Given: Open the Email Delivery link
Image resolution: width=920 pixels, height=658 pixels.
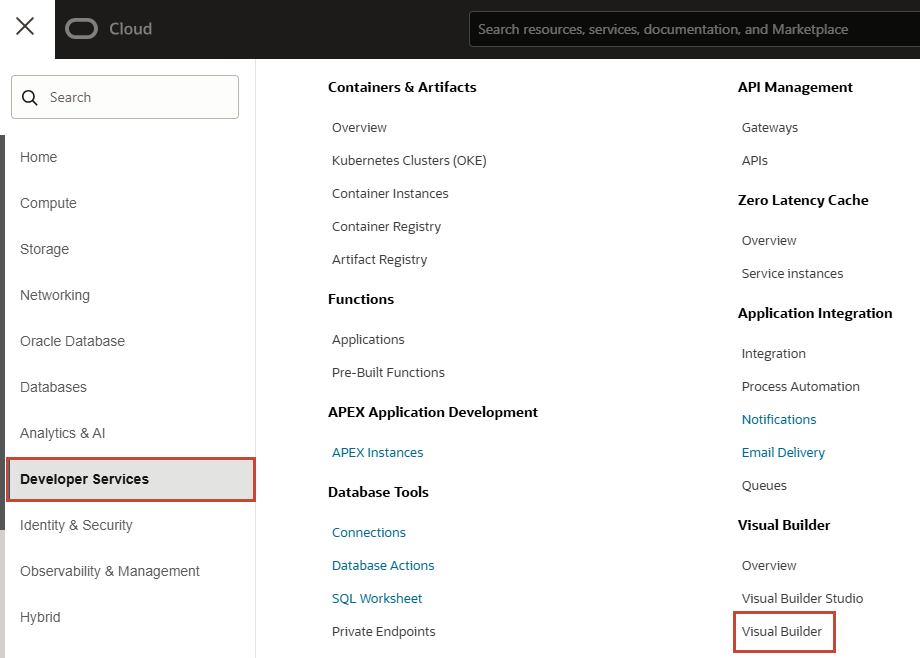Looking at the screenshot, I should click(783, 452).
